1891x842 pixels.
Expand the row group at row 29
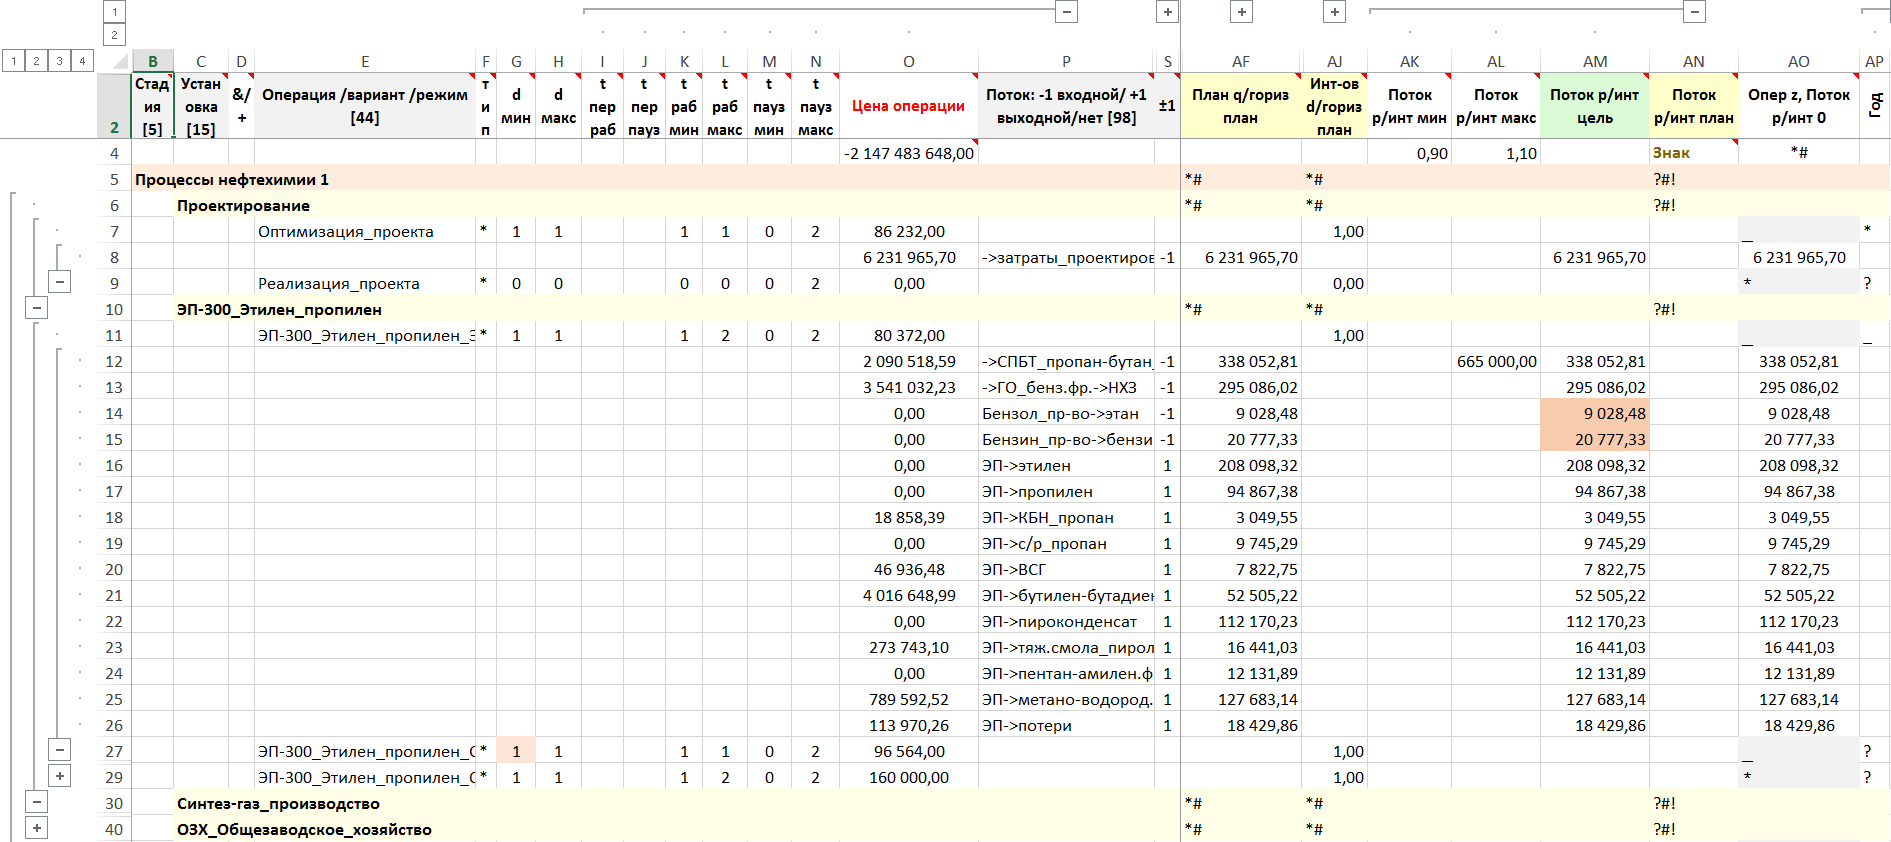click(60, 776)
